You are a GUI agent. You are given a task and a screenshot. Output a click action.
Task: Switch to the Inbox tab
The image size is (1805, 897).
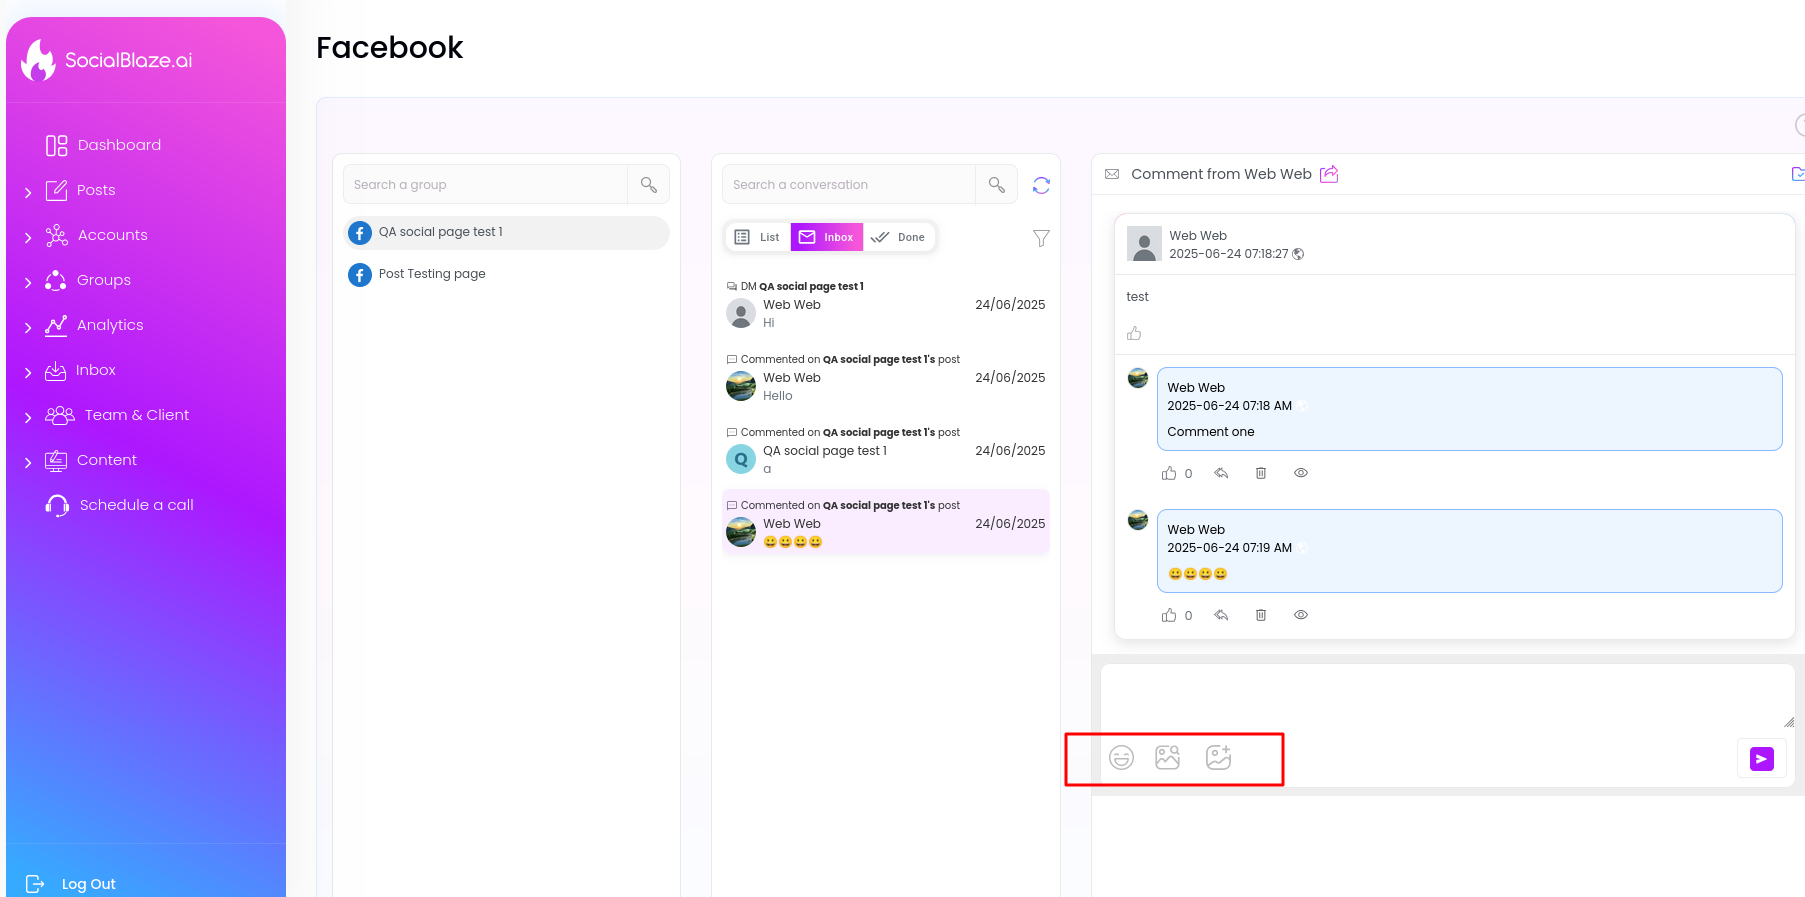pos(827,237)
